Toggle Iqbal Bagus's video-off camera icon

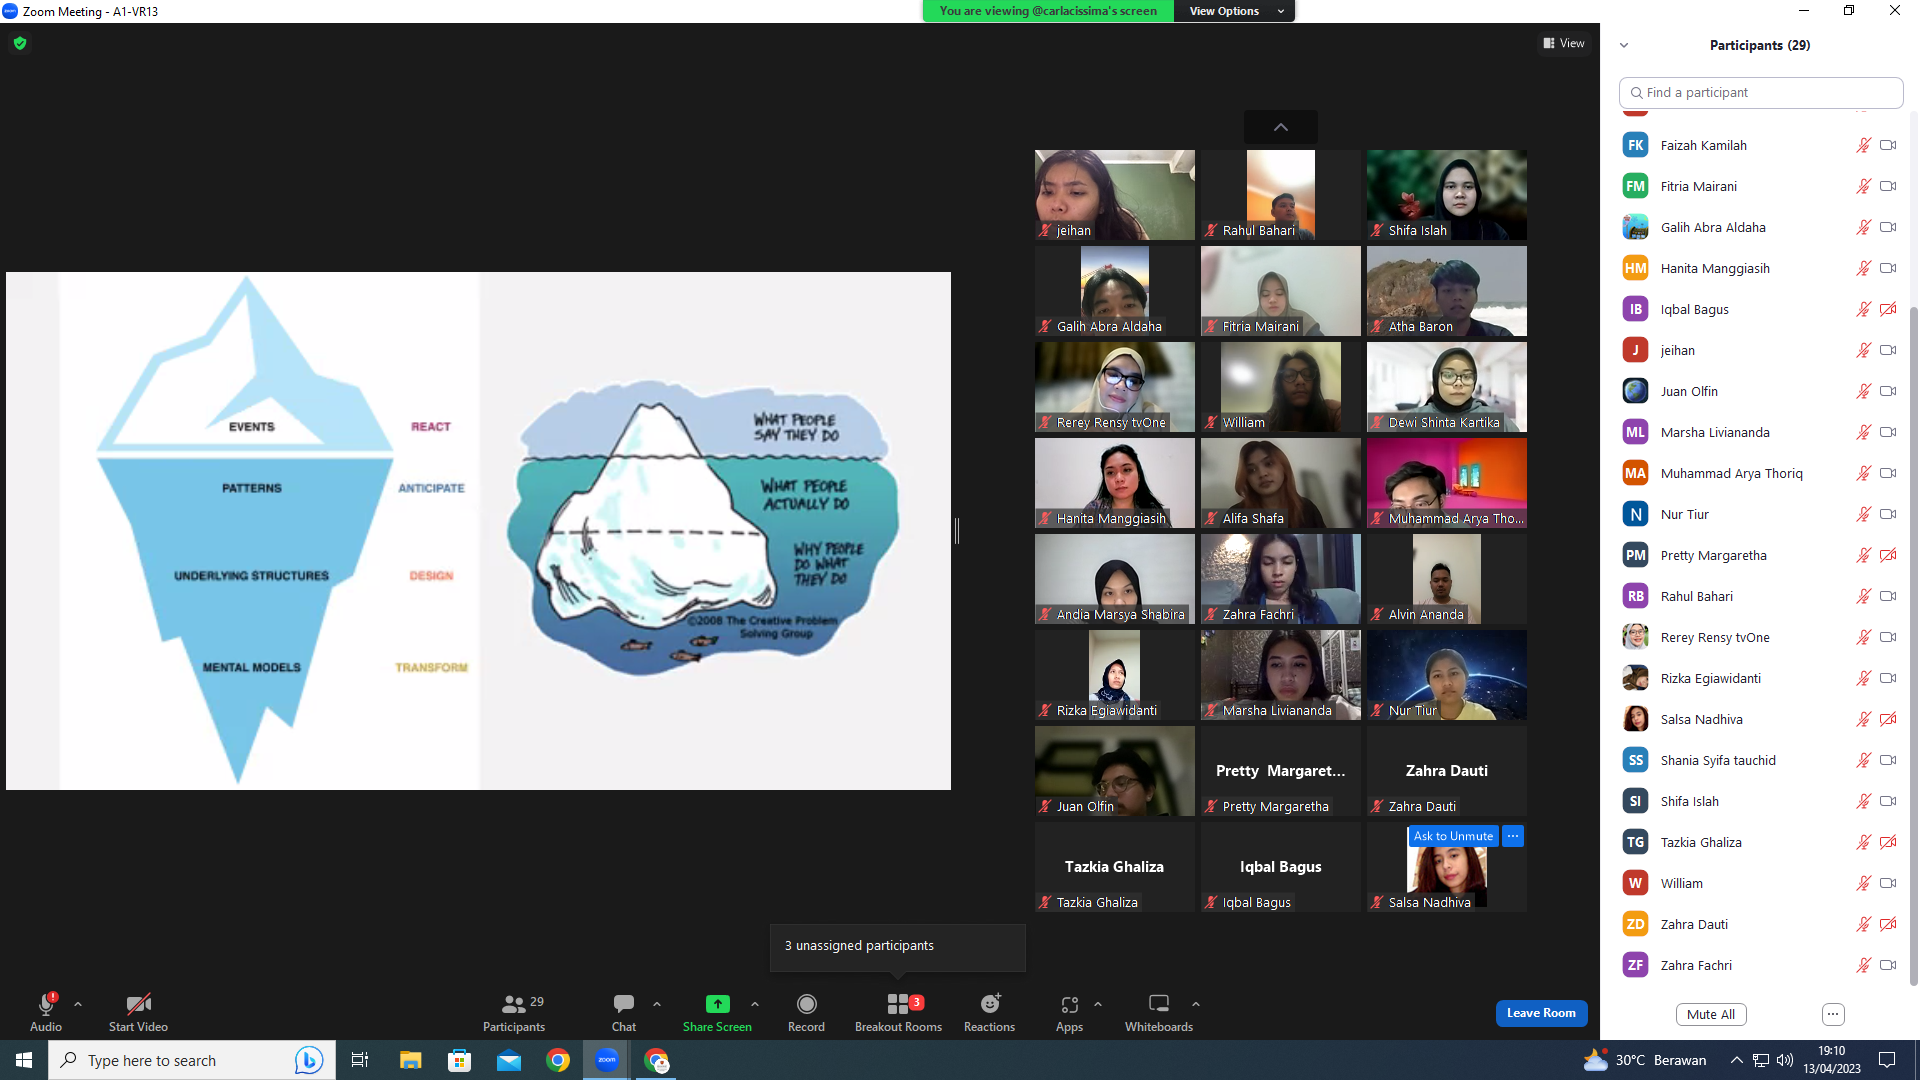pyautogui.click(x=1888, y=309)
